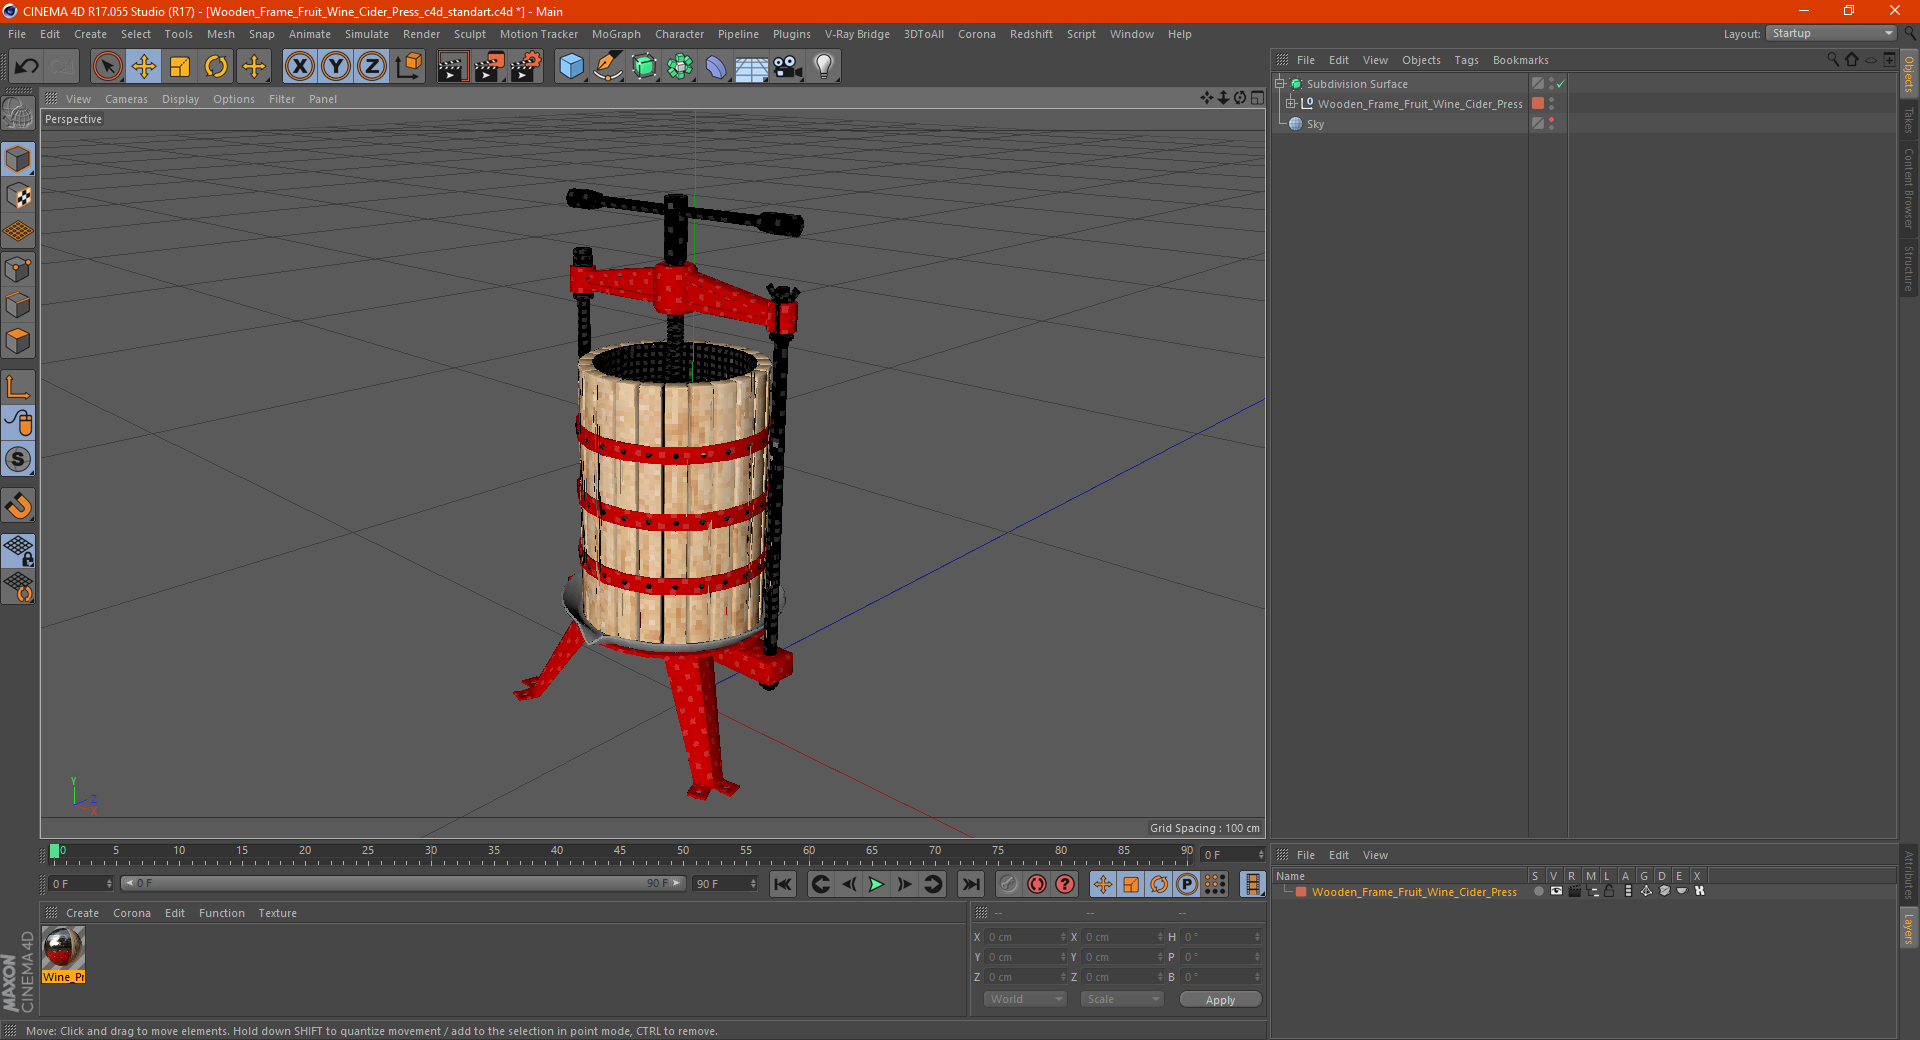Go to start of animation

783,884
